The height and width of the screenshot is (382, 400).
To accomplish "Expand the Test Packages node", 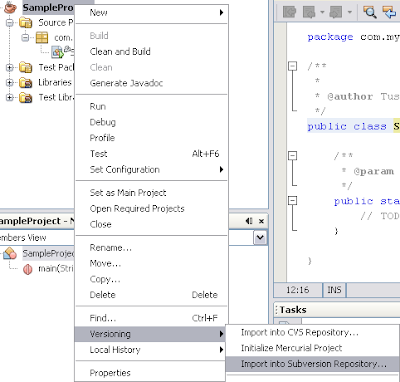I will [10, 68].
